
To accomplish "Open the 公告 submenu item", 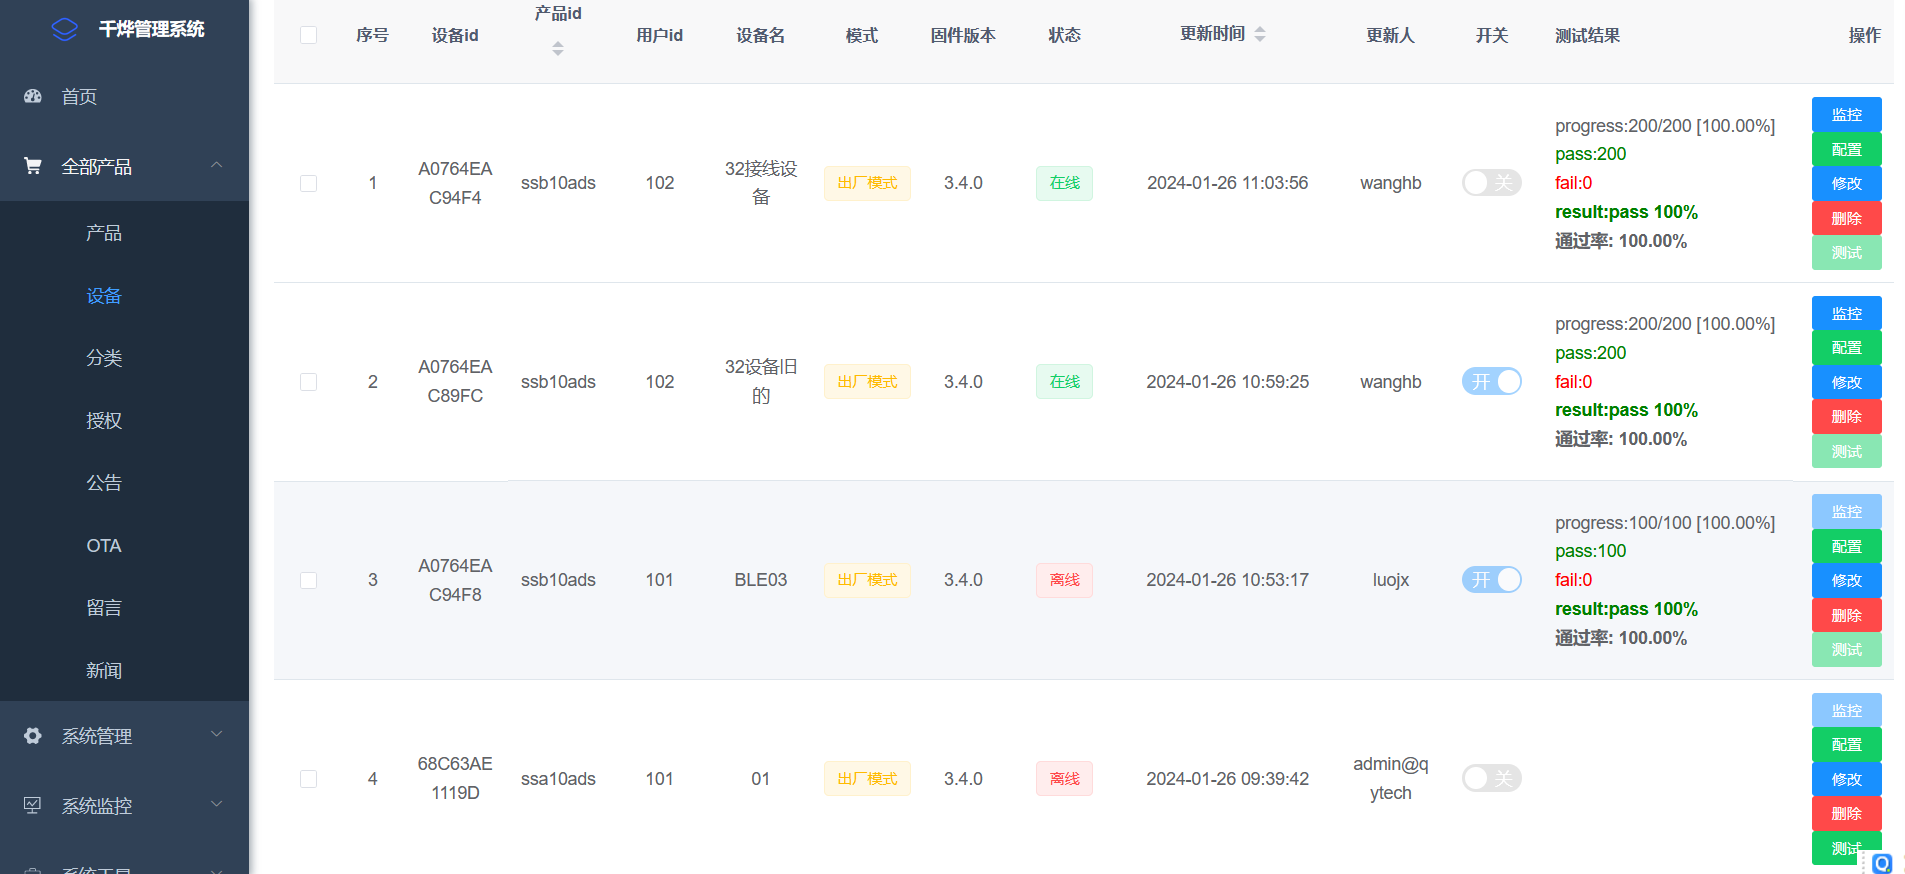I will coord(104,483).
